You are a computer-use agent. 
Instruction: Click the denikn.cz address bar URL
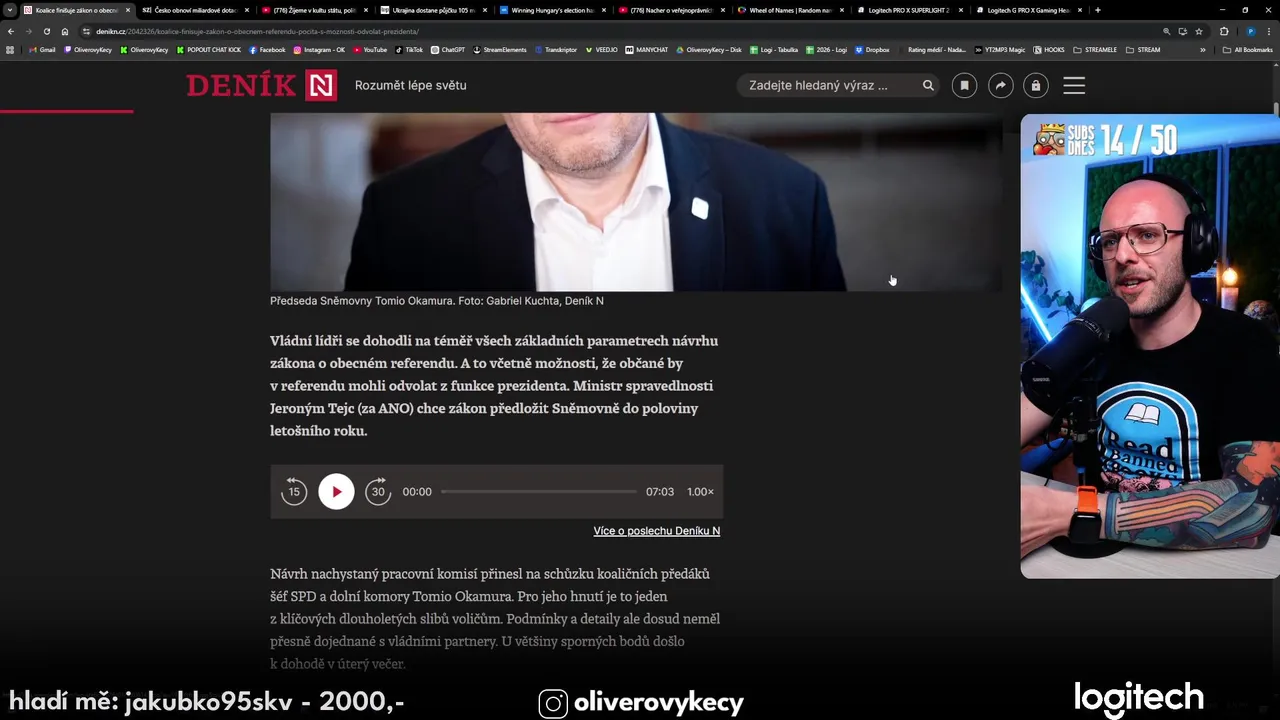[x=257, y=32]
